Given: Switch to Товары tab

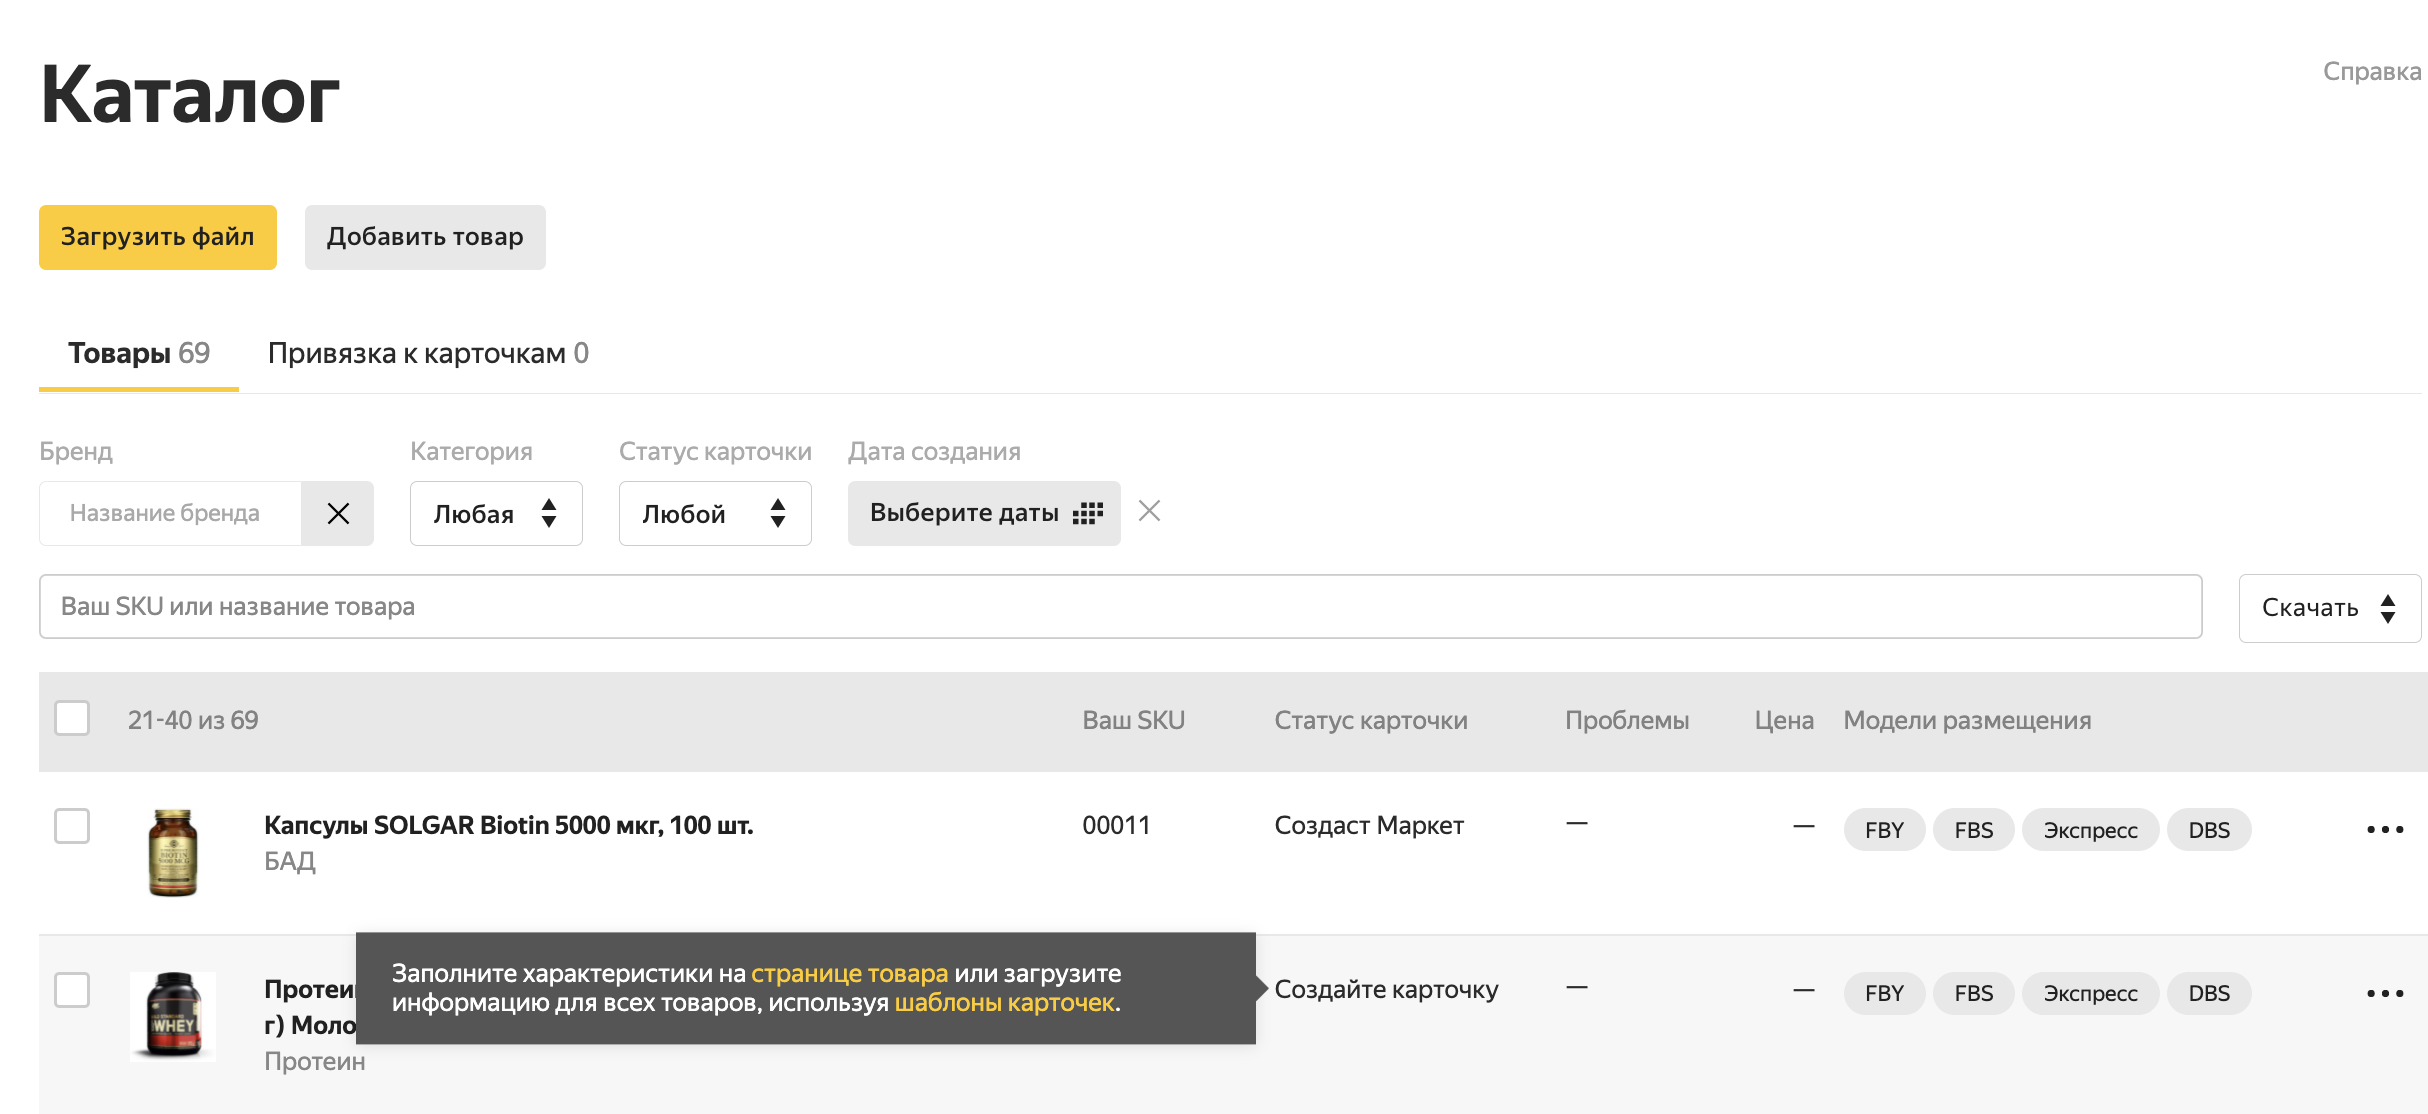Looking at the screenshot, I should point(139,353).
